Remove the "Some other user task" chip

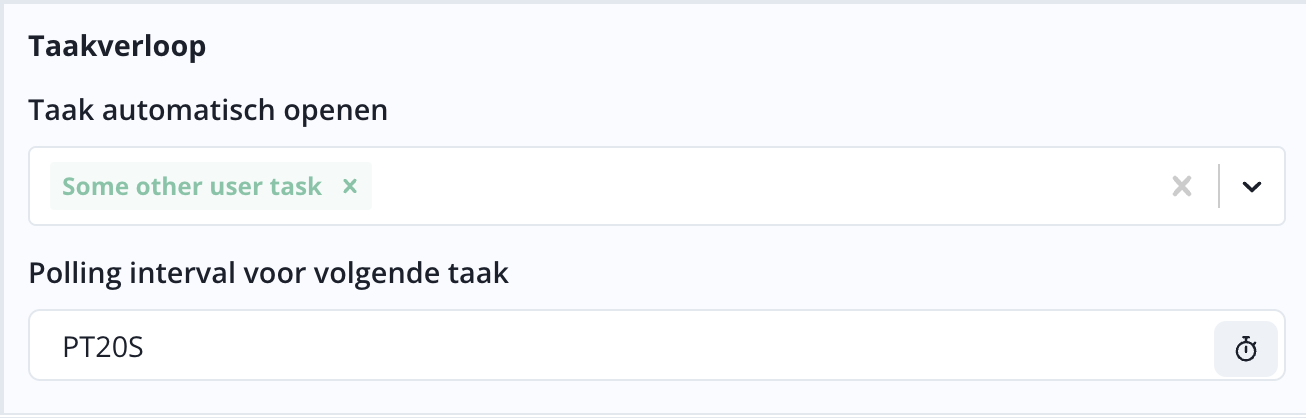click(350, 186)
